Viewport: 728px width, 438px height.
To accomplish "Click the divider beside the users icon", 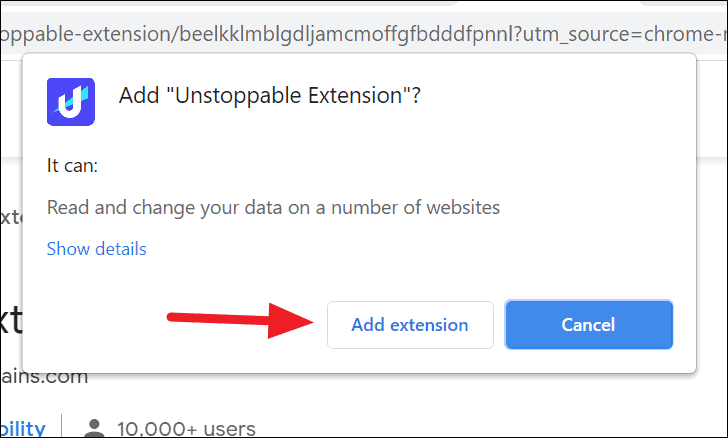I will [x=62, y=426].
